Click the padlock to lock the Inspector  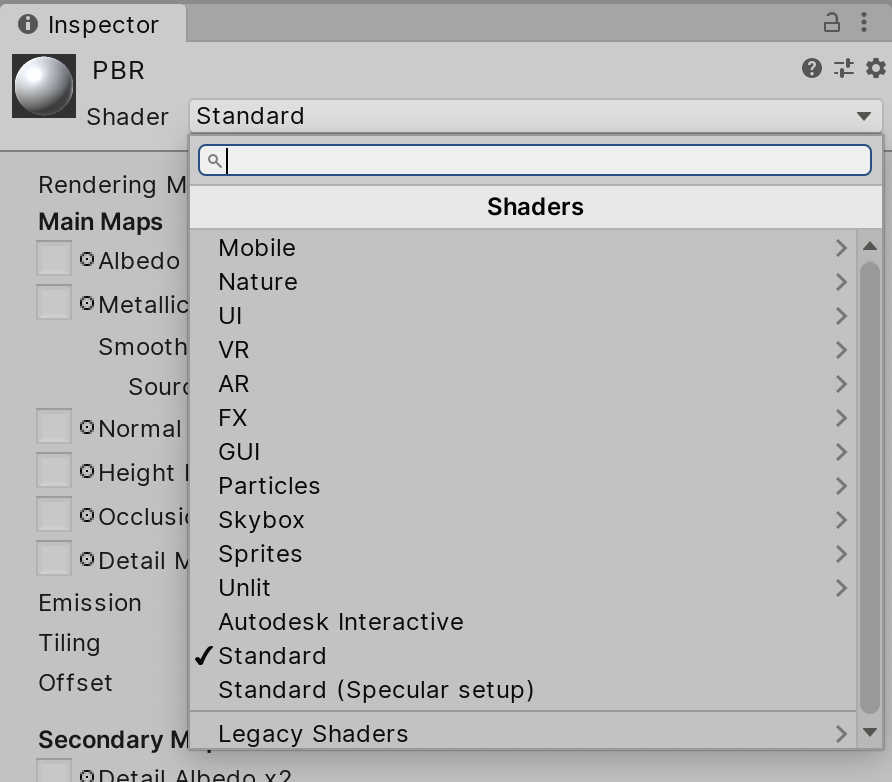coord(832,22)
